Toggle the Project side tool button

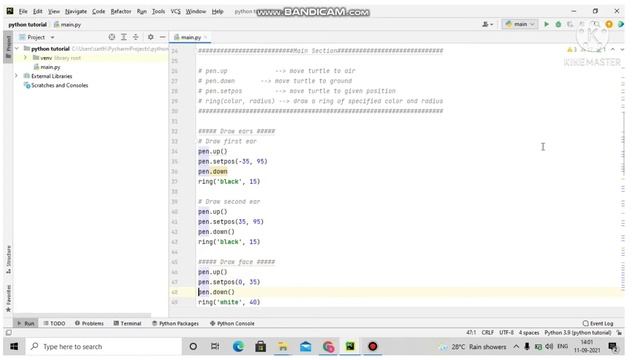point(8,48)
